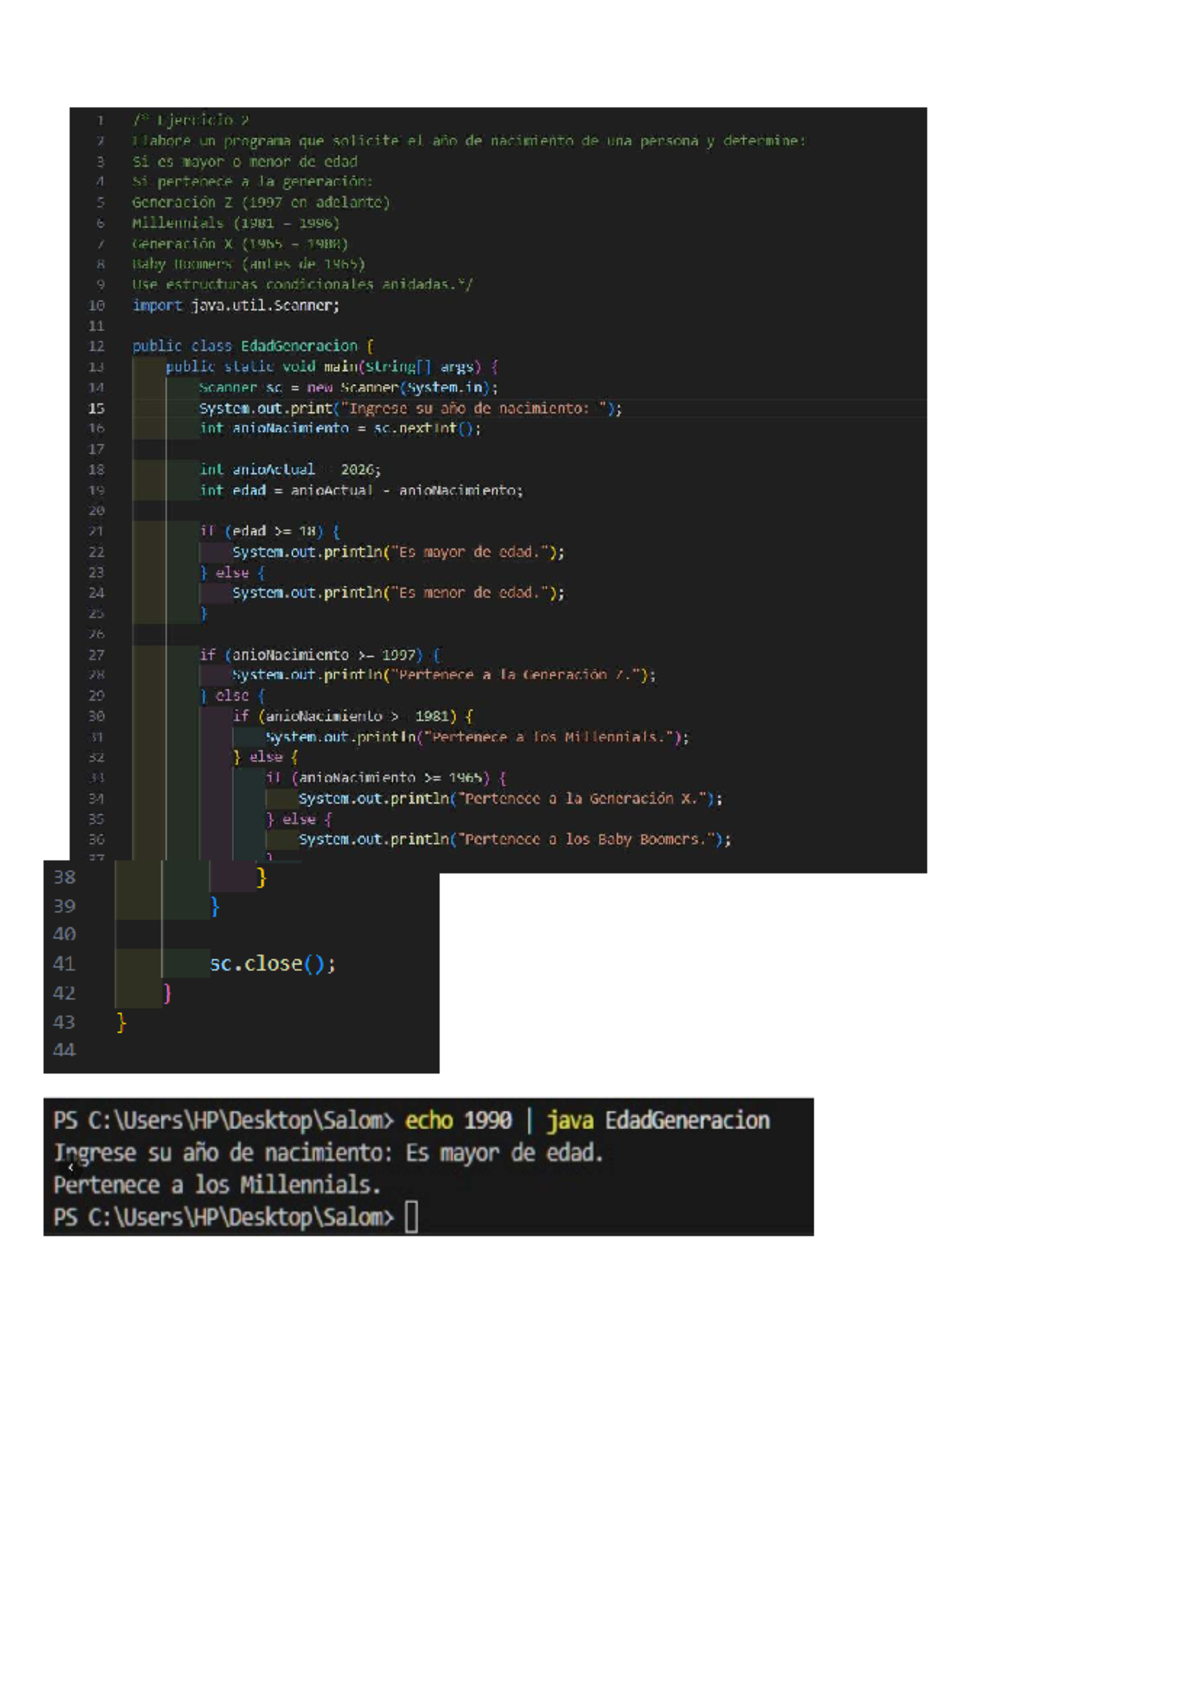The image size is (1200, 1696).
Task: Click the "if (edad >= 18) {" line
Action: 270,531
